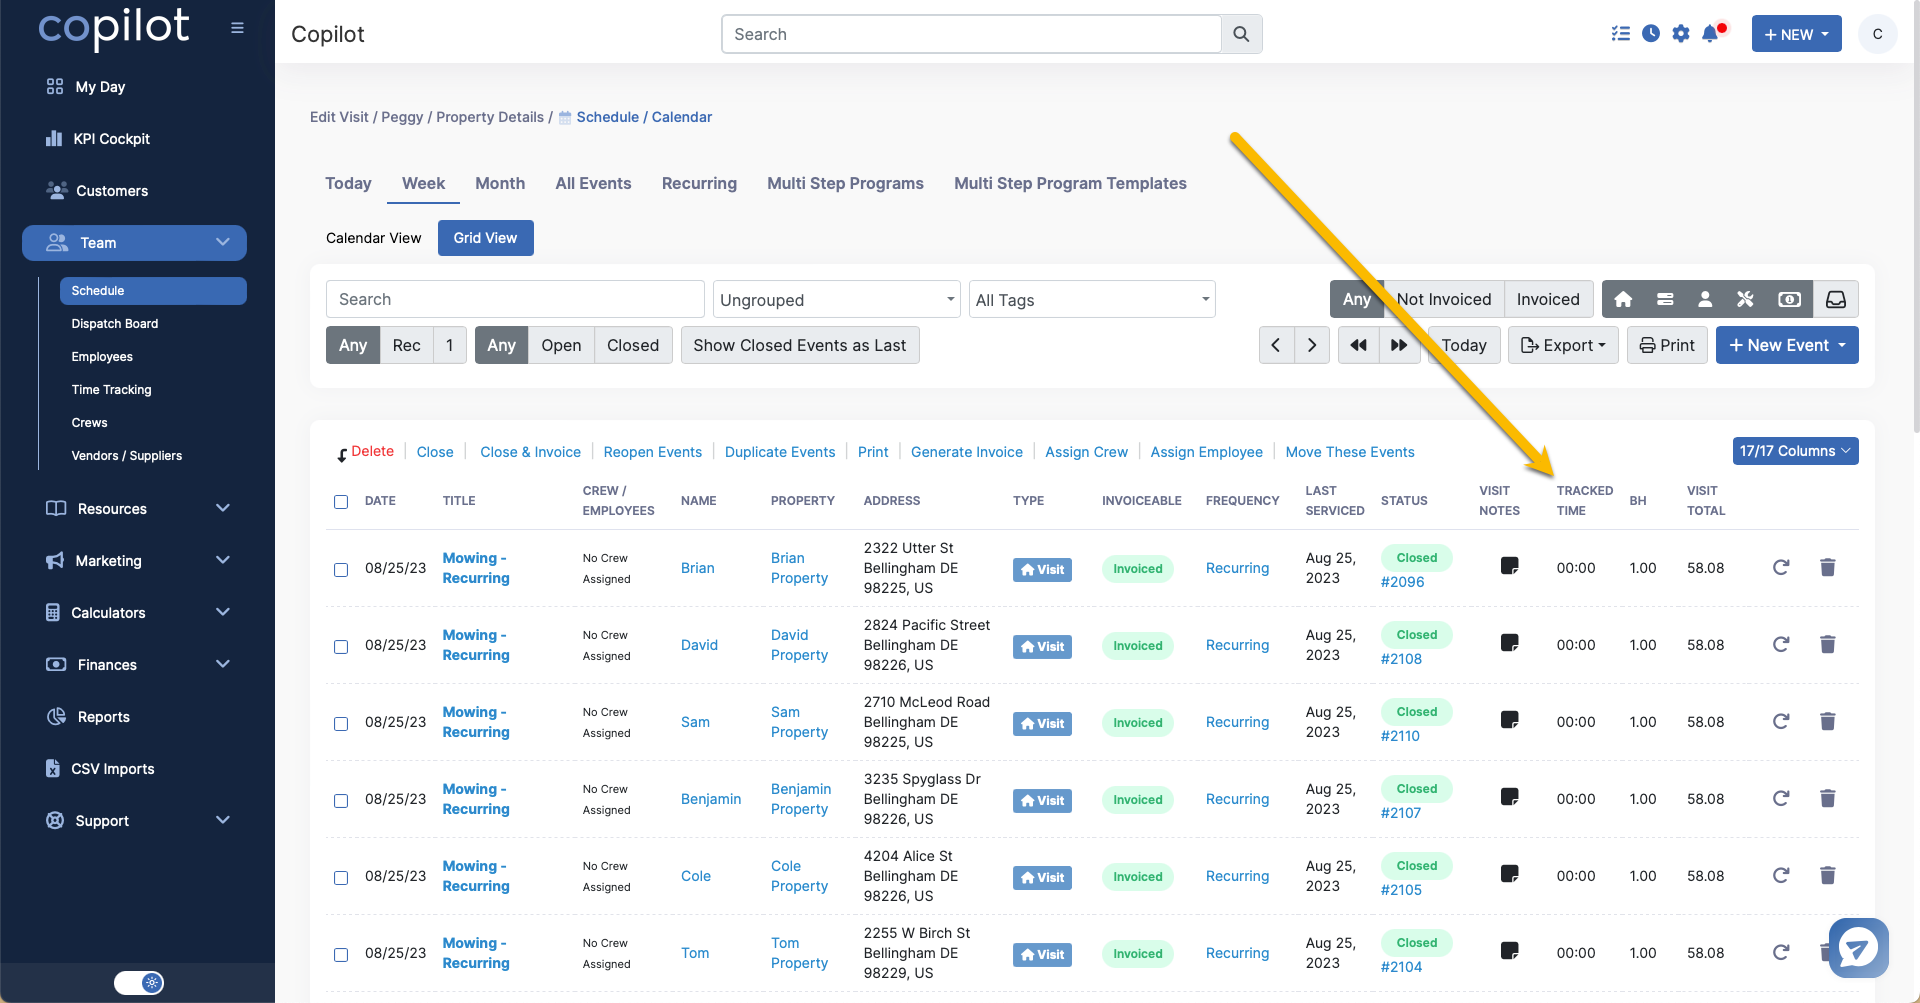Click the header Search input field
This screenshot has width=1920, height=1003.
coord(971,34)
